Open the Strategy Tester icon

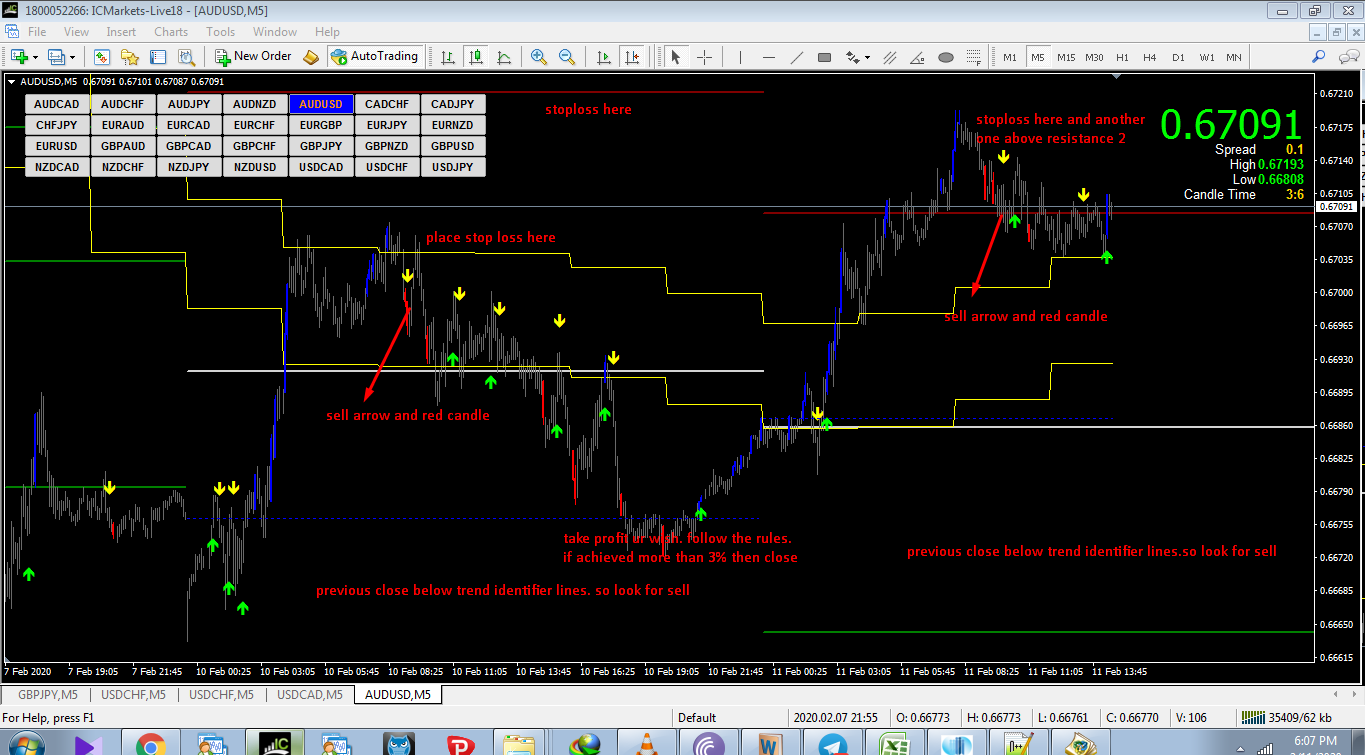[187, 57]
